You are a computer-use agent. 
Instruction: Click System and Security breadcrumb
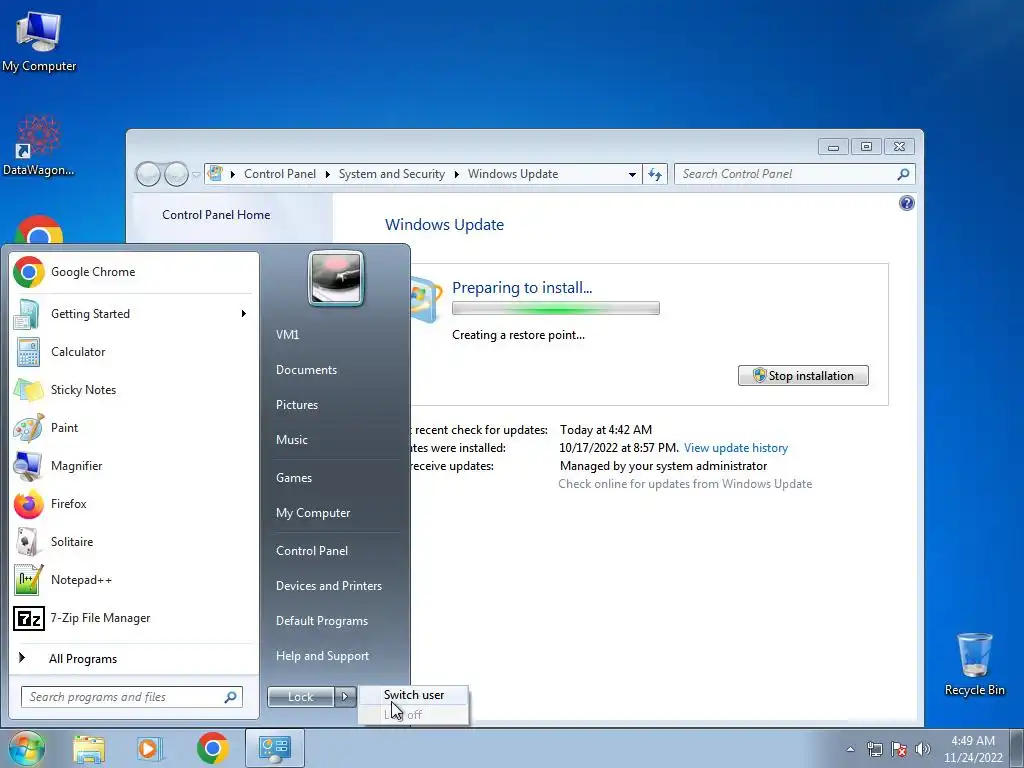pyautogui.click(x=391, y=174)
